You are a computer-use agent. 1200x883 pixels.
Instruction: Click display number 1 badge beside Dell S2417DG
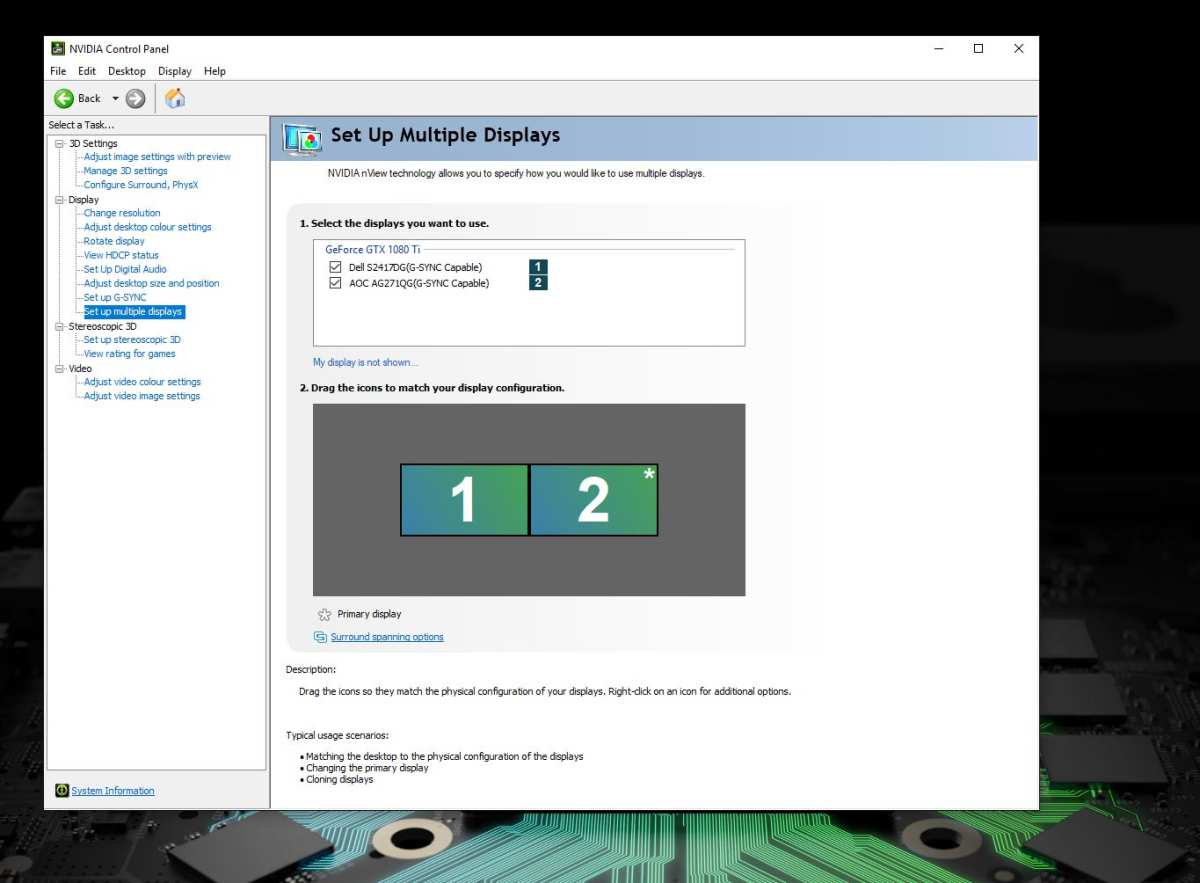[x=538, y=267]
